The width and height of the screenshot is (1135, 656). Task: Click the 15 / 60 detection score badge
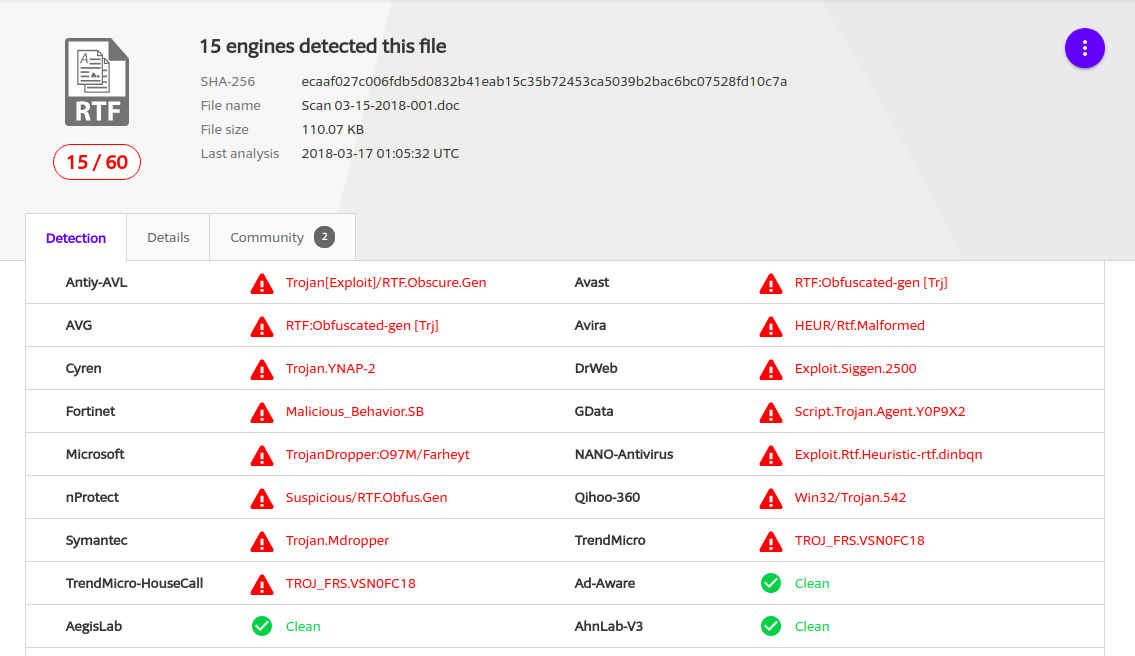click(97, 162)
